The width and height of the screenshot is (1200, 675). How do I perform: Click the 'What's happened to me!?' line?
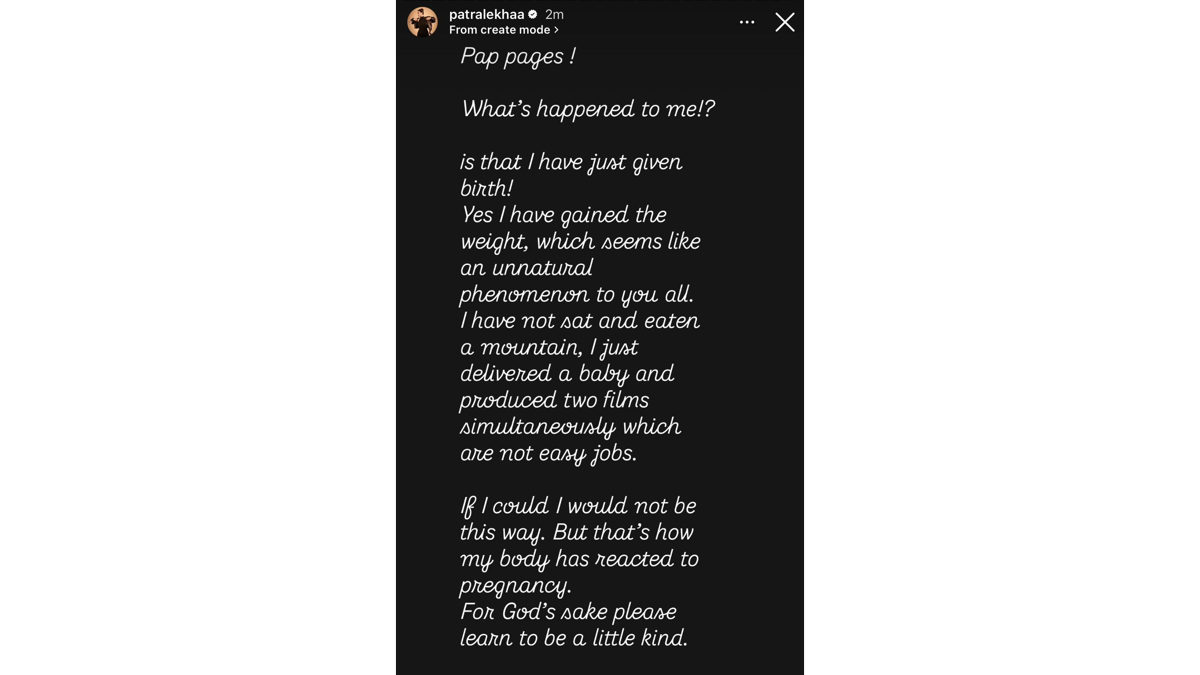coord(588,110)
